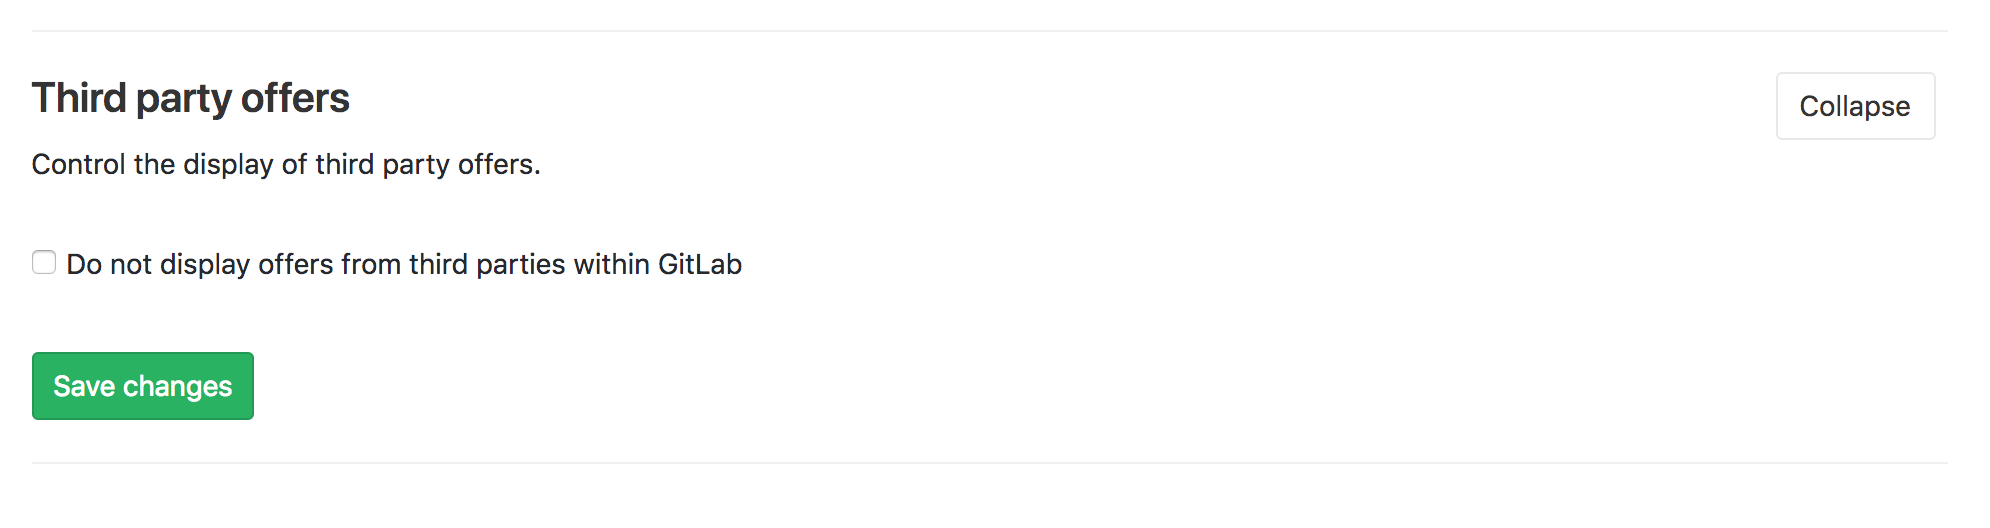This screenshot has width=1990, height=528.
Task: Click the word 'offers' in the section heading
Action: [295, 98]
